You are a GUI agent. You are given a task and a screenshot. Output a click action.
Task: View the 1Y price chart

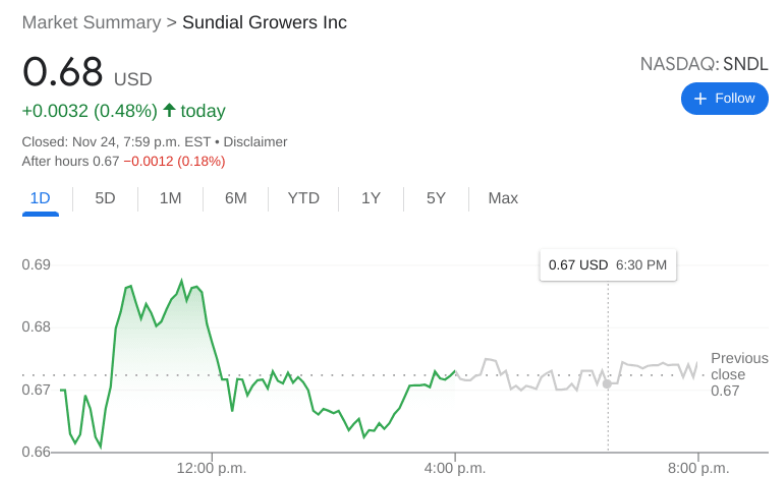[371, 198]
